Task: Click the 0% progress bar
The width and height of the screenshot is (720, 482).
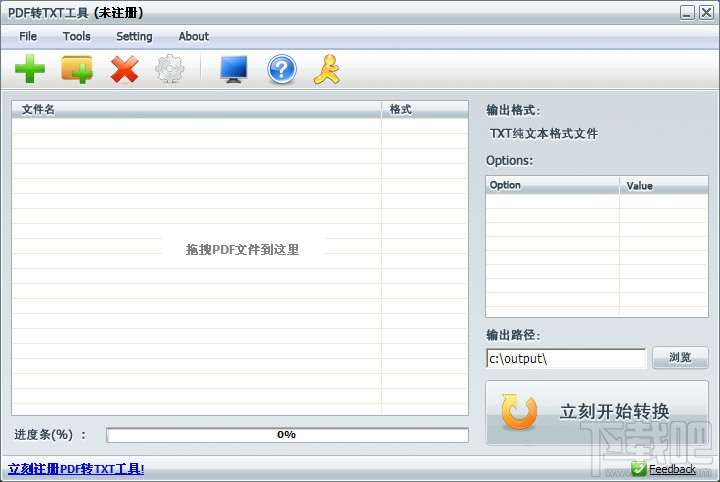Action: [287, 435]
